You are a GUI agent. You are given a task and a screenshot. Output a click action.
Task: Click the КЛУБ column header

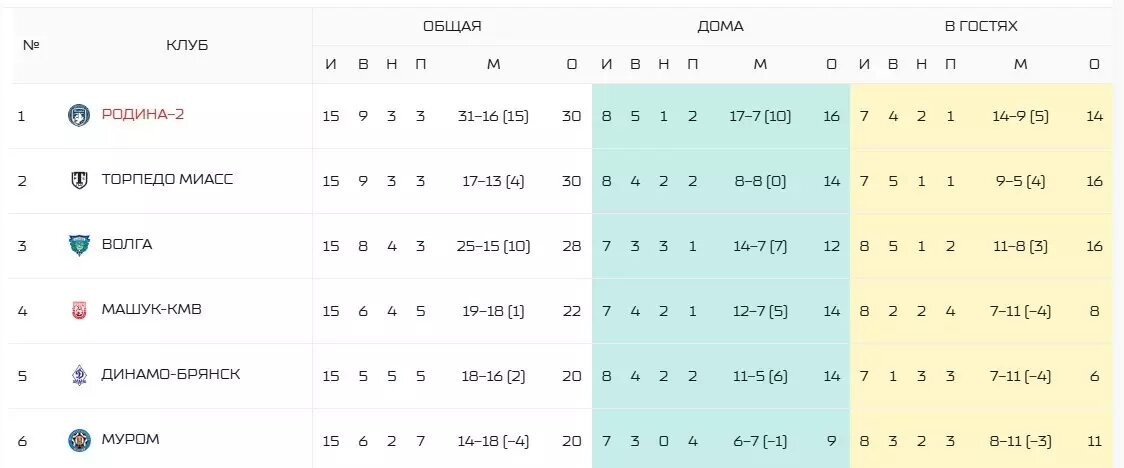(187, 45)
